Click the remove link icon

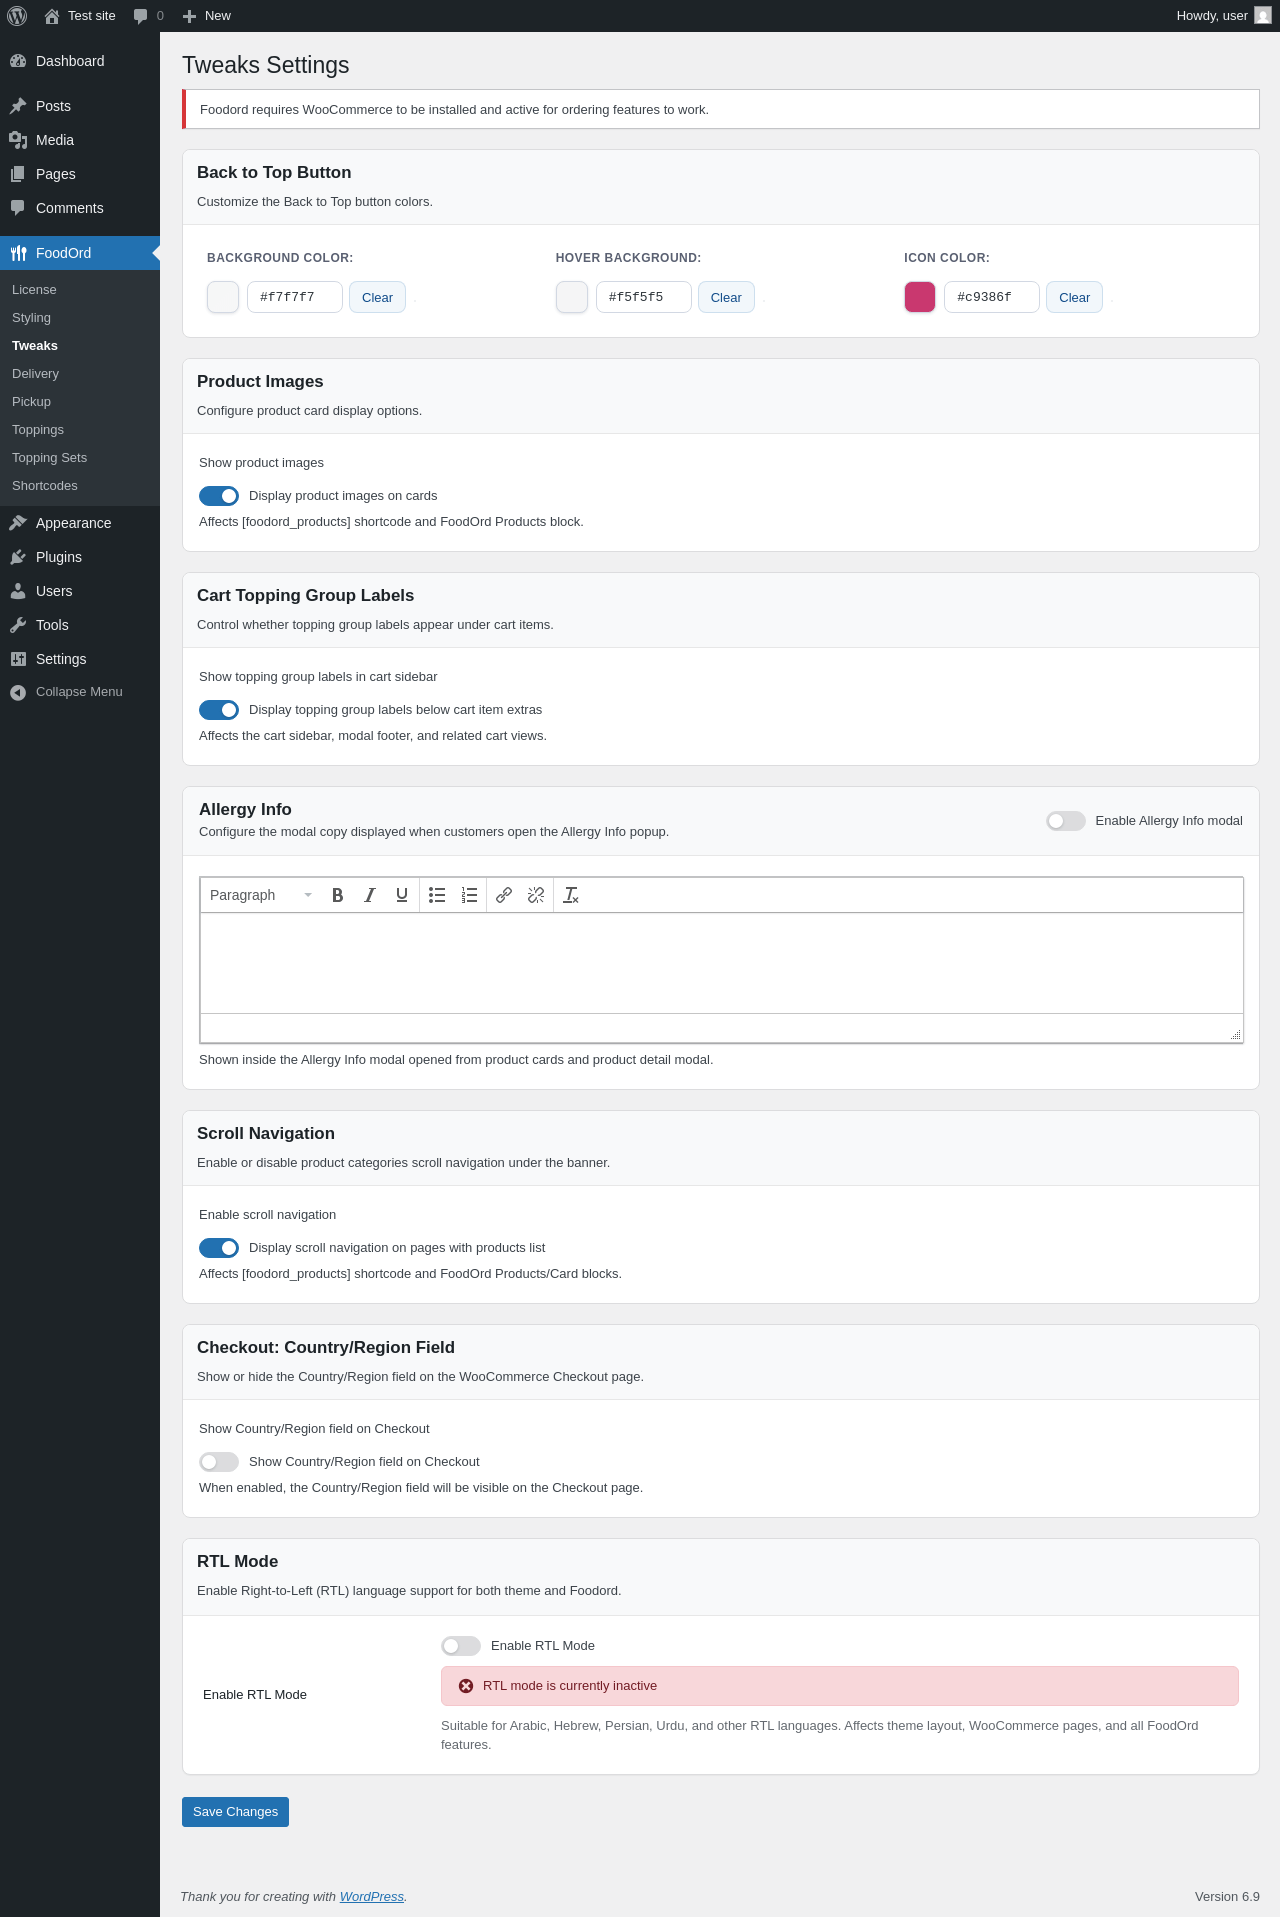[536, 895]
